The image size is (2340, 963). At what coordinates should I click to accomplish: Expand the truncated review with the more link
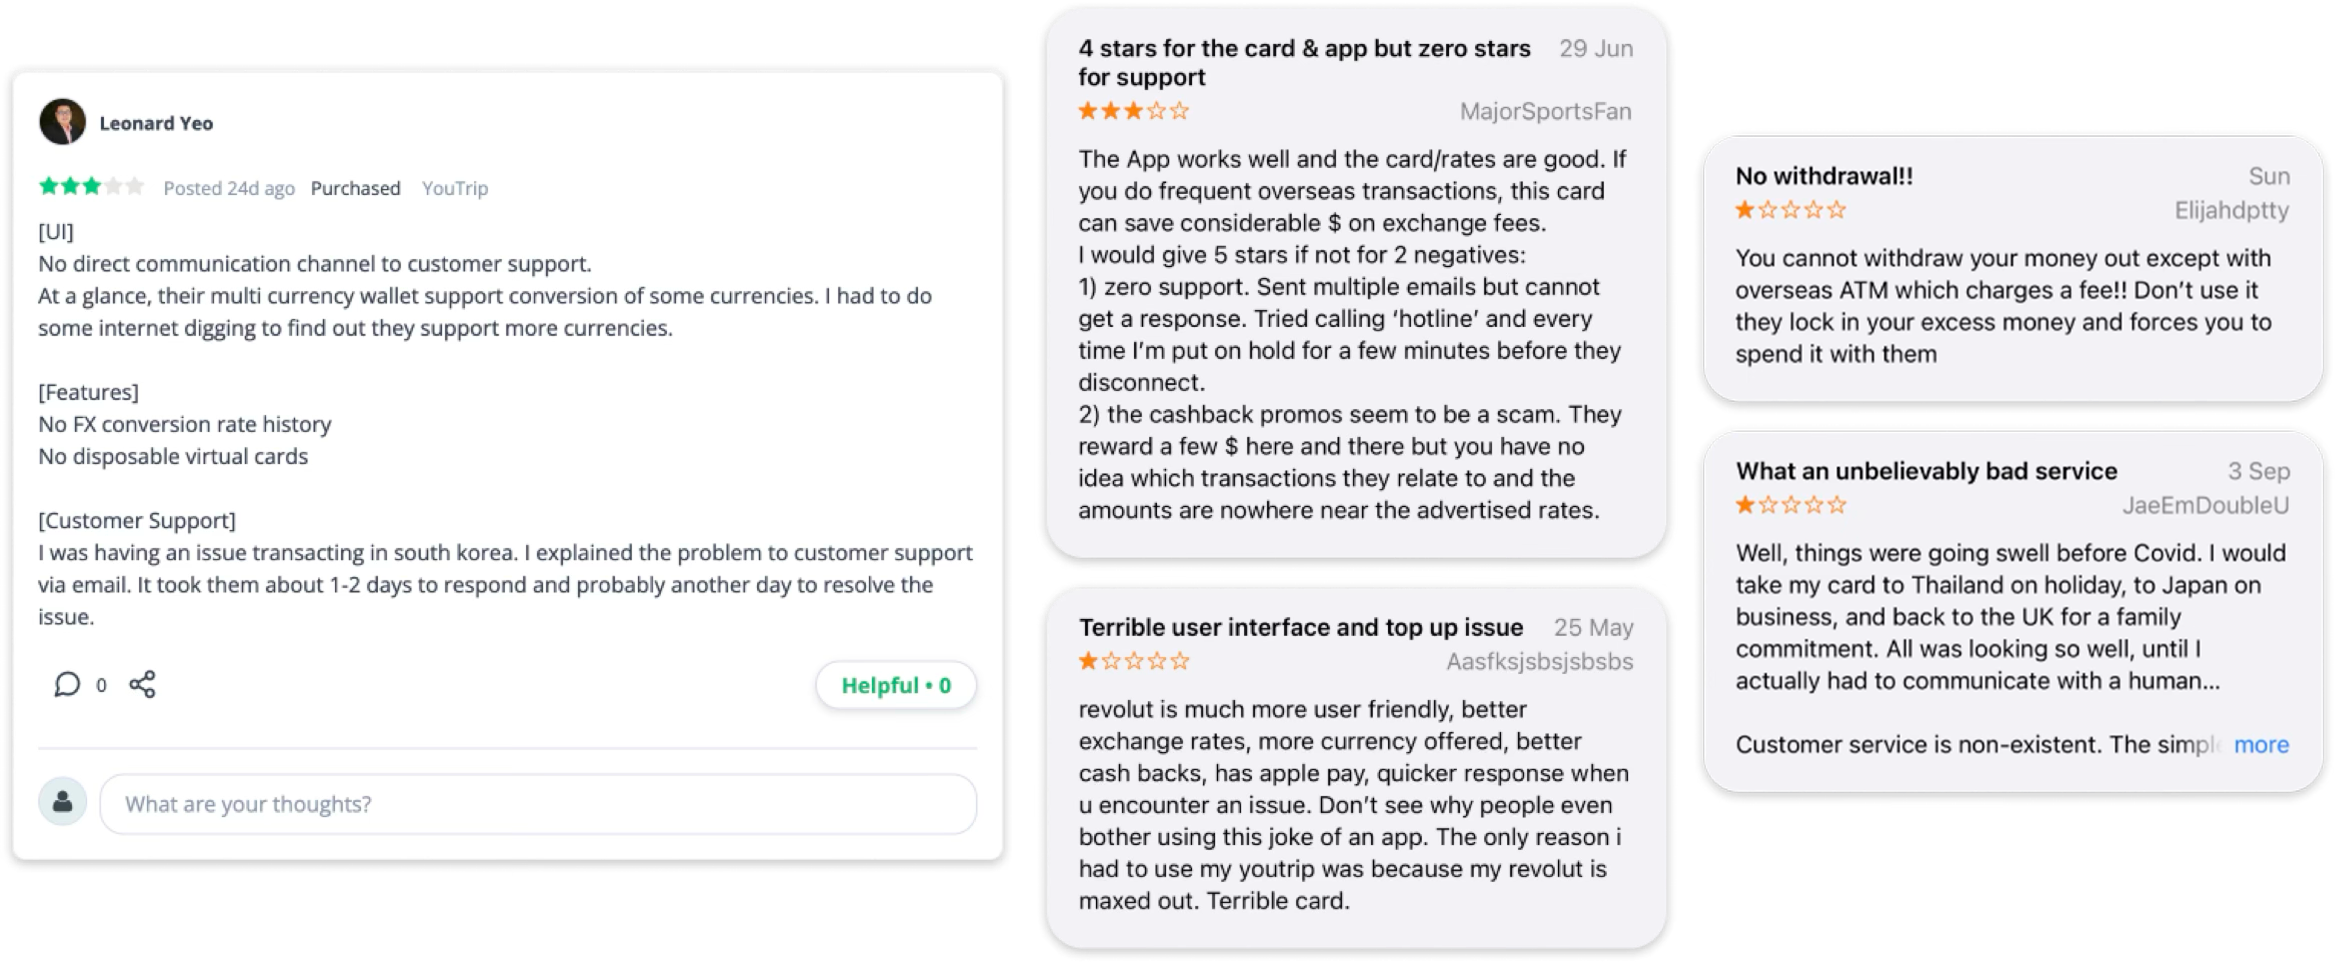tap(2261, 744)
